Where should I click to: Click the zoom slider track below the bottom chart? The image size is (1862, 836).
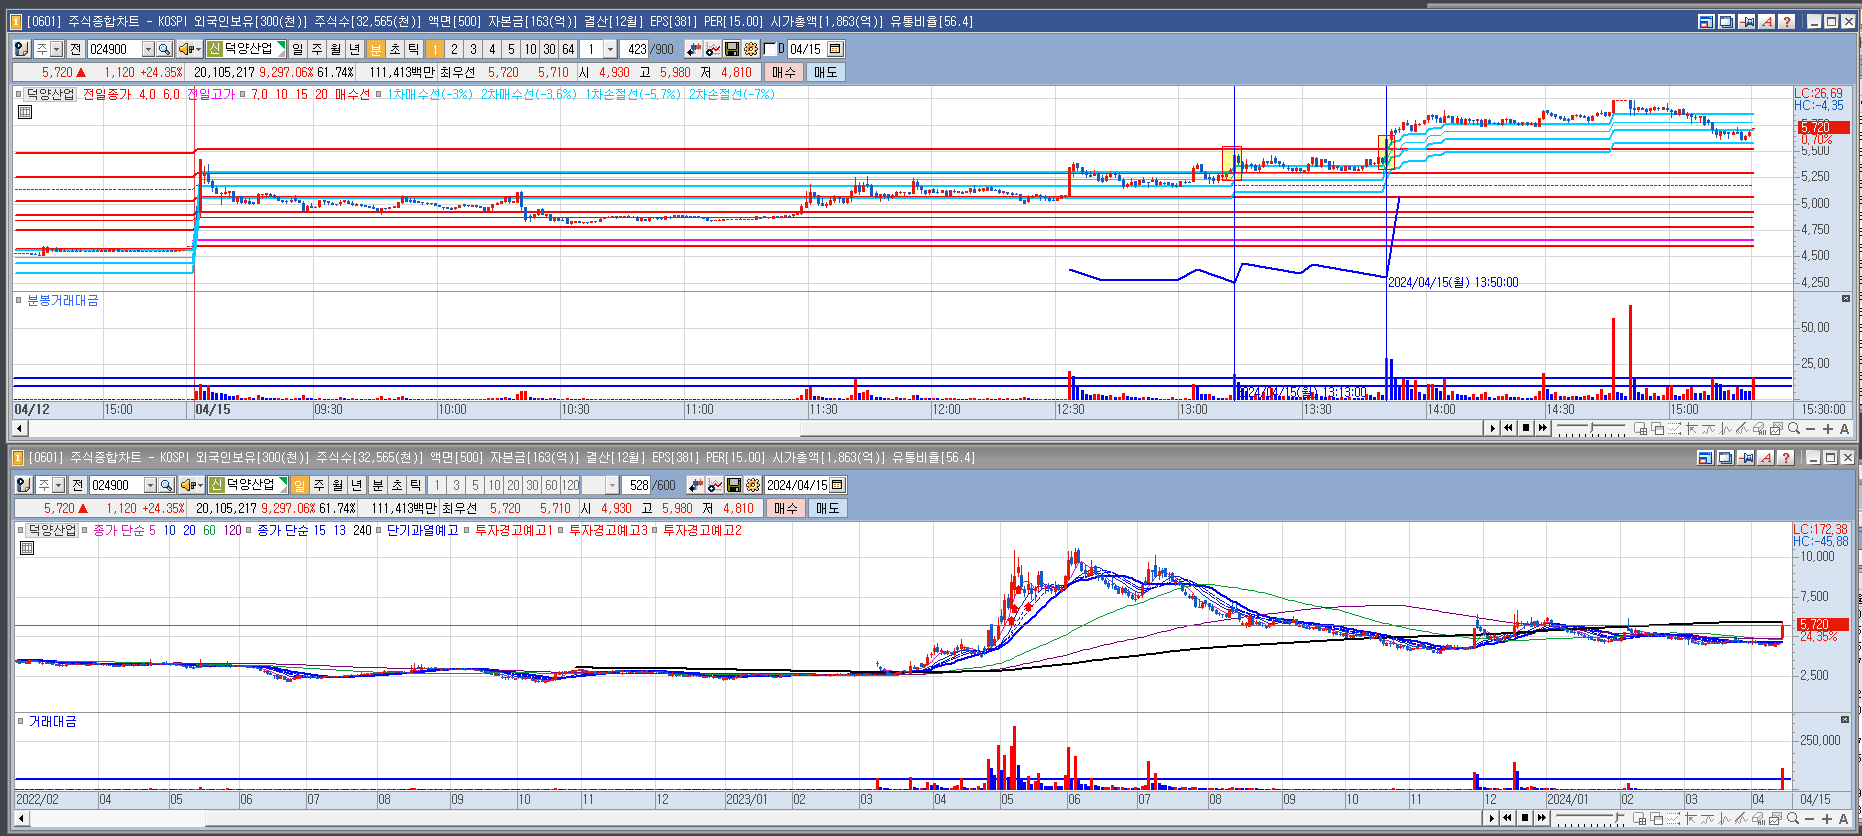(1592, 818)
